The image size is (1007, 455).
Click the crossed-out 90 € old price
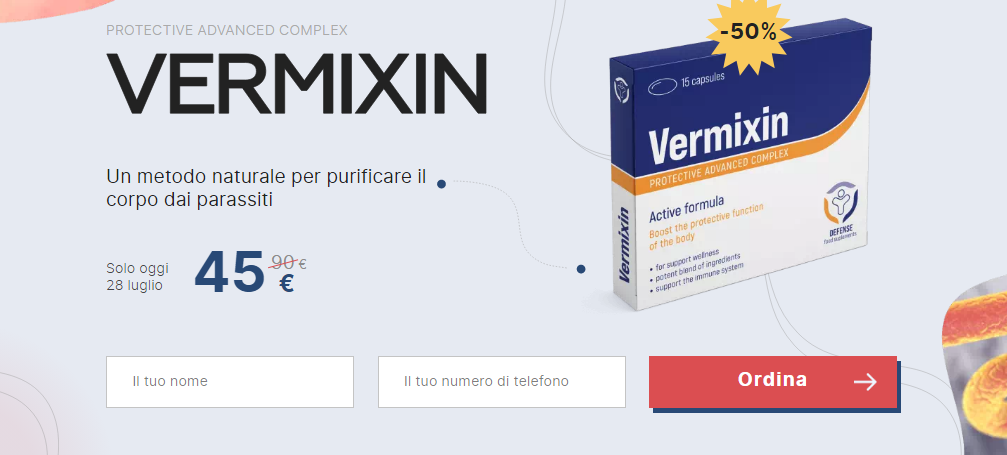coord(288,262)
